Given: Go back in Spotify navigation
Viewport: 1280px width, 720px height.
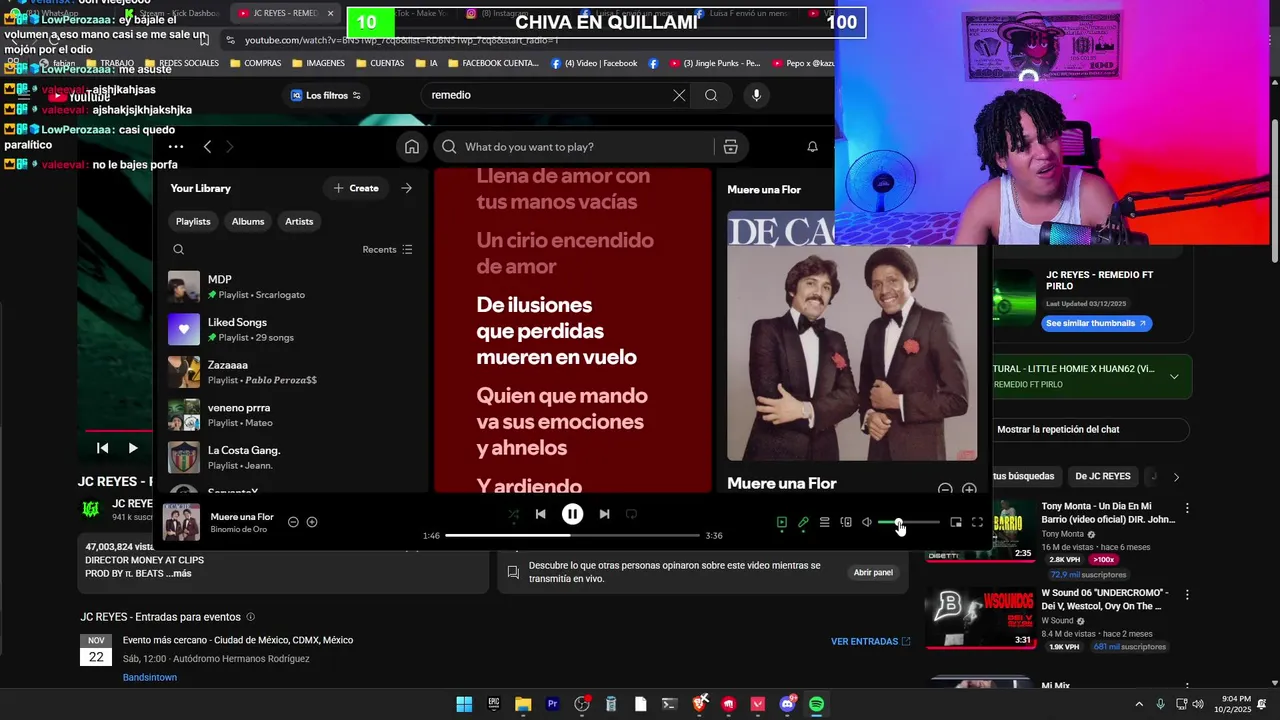Looking at the screenshot, I should pos(207,147).
